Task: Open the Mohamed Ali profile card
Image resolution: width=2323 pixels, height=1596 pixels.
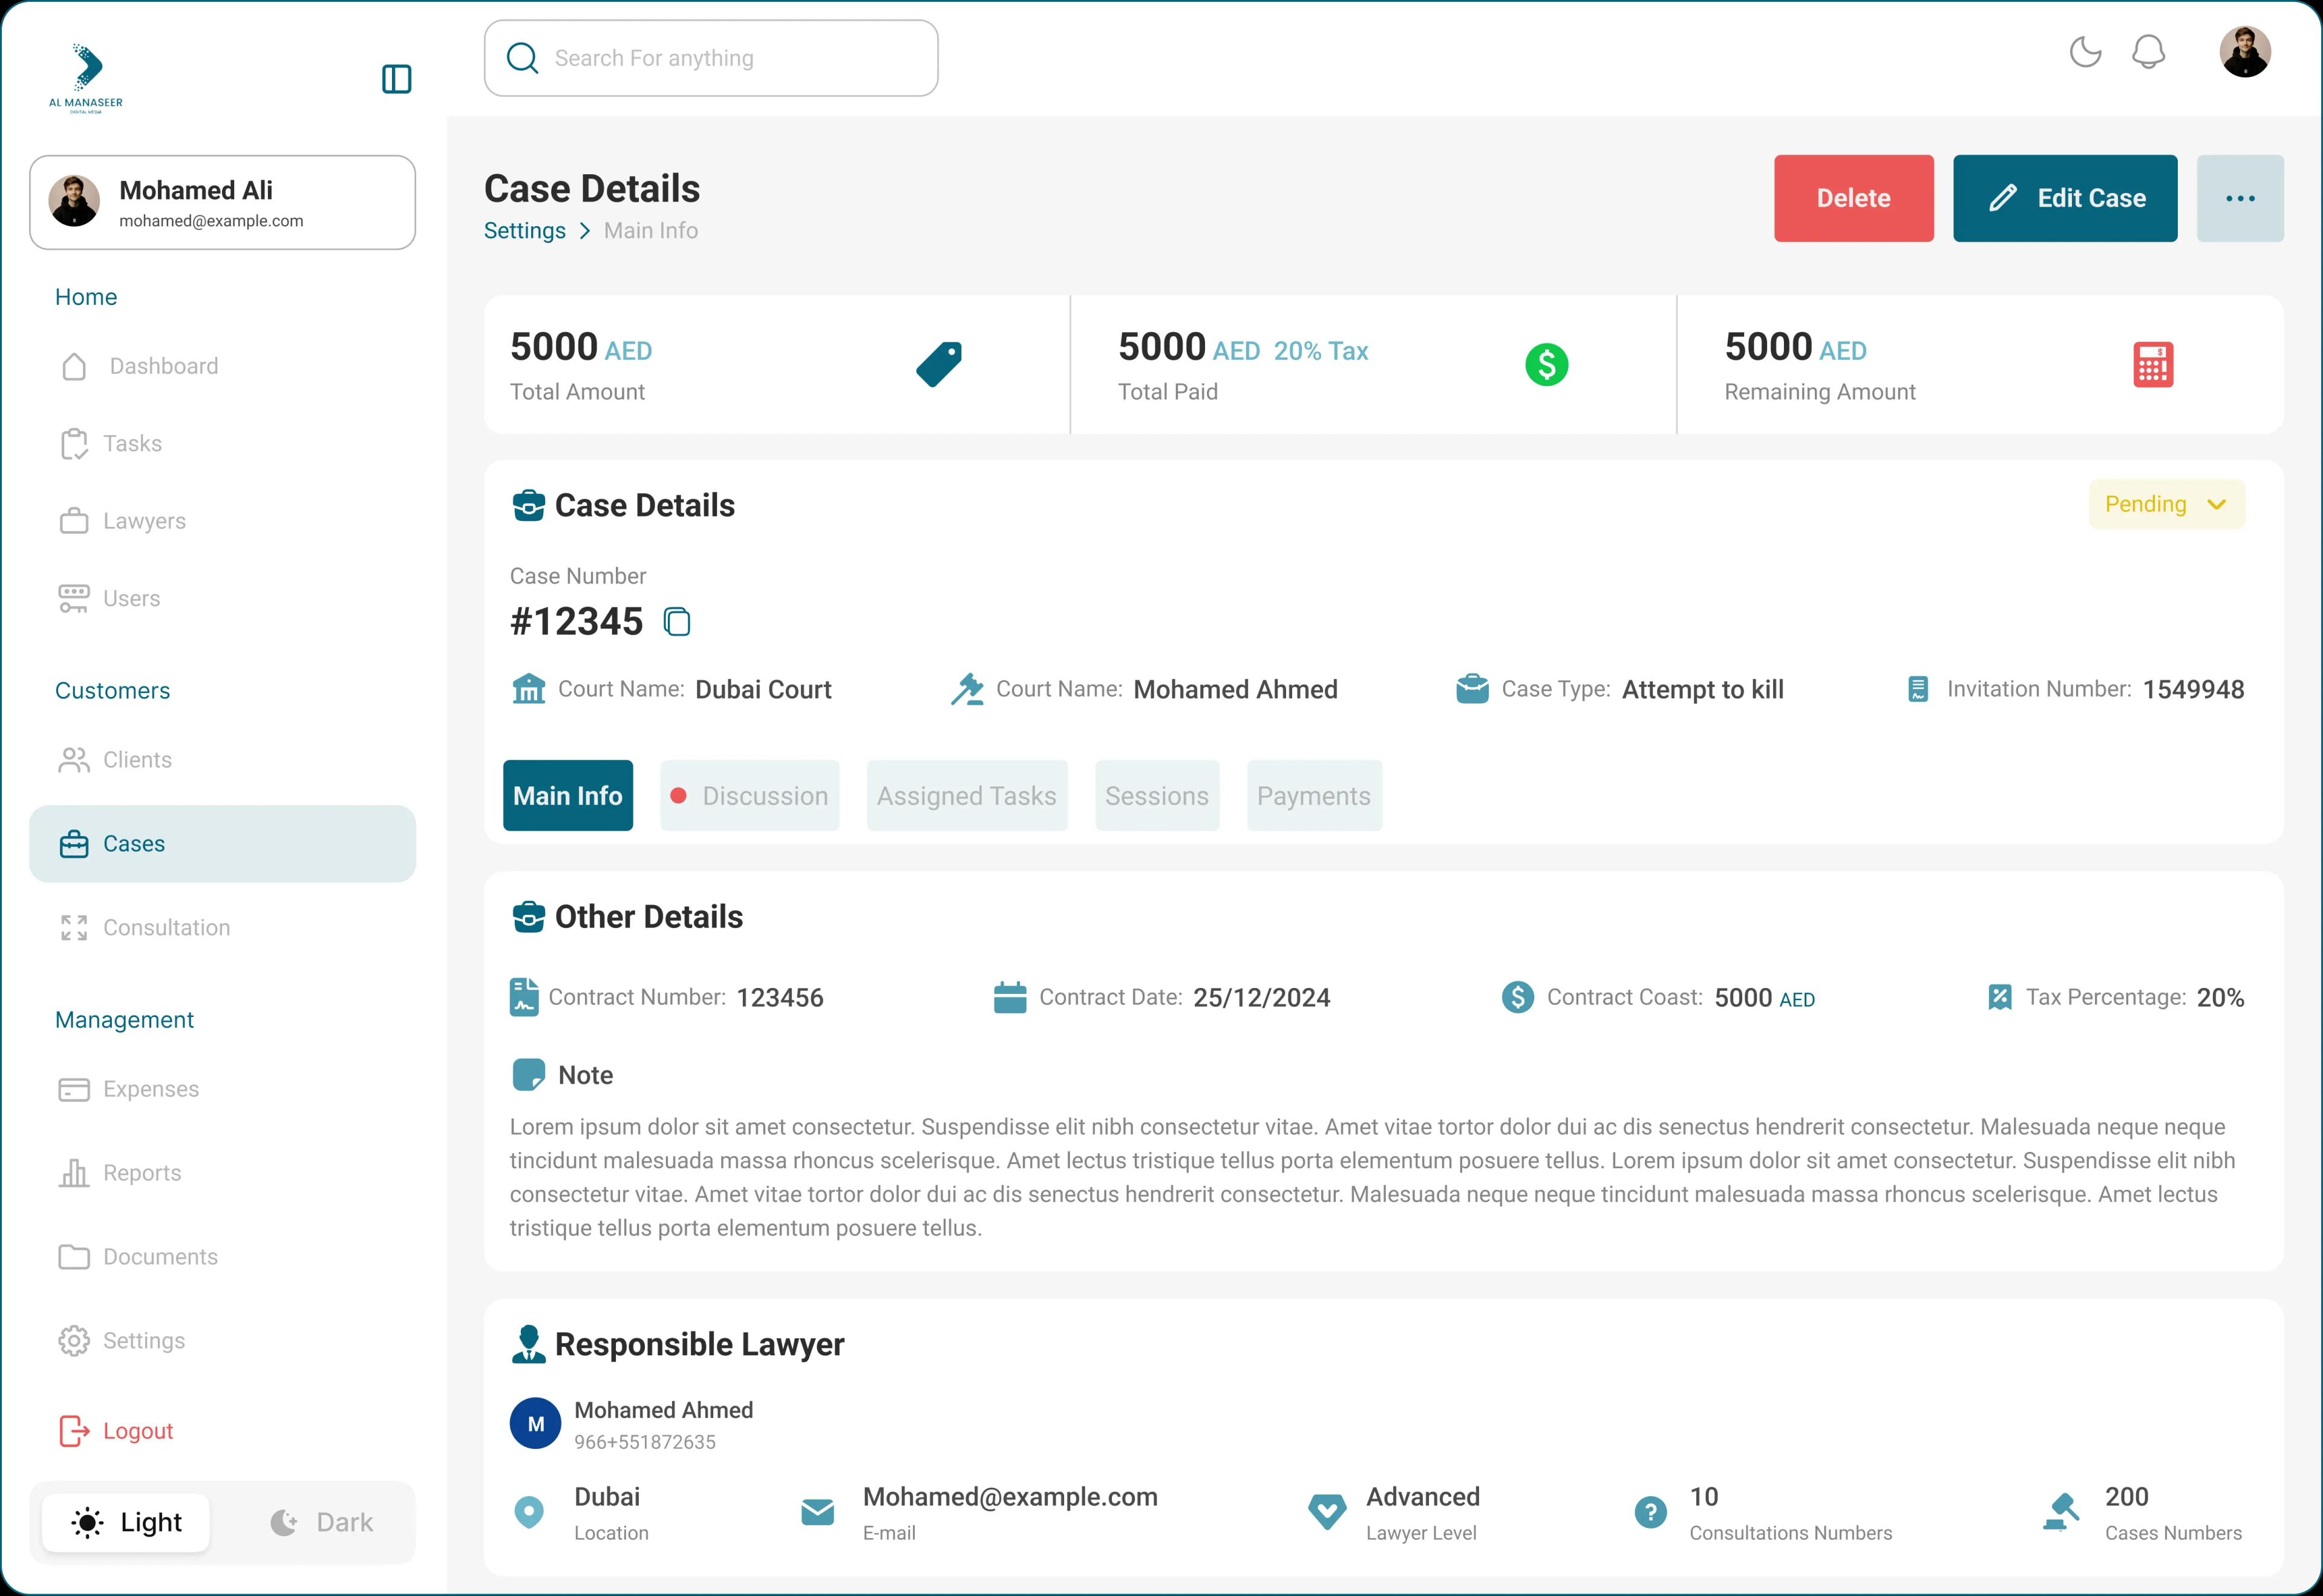Action: click(x=222, y=202)
